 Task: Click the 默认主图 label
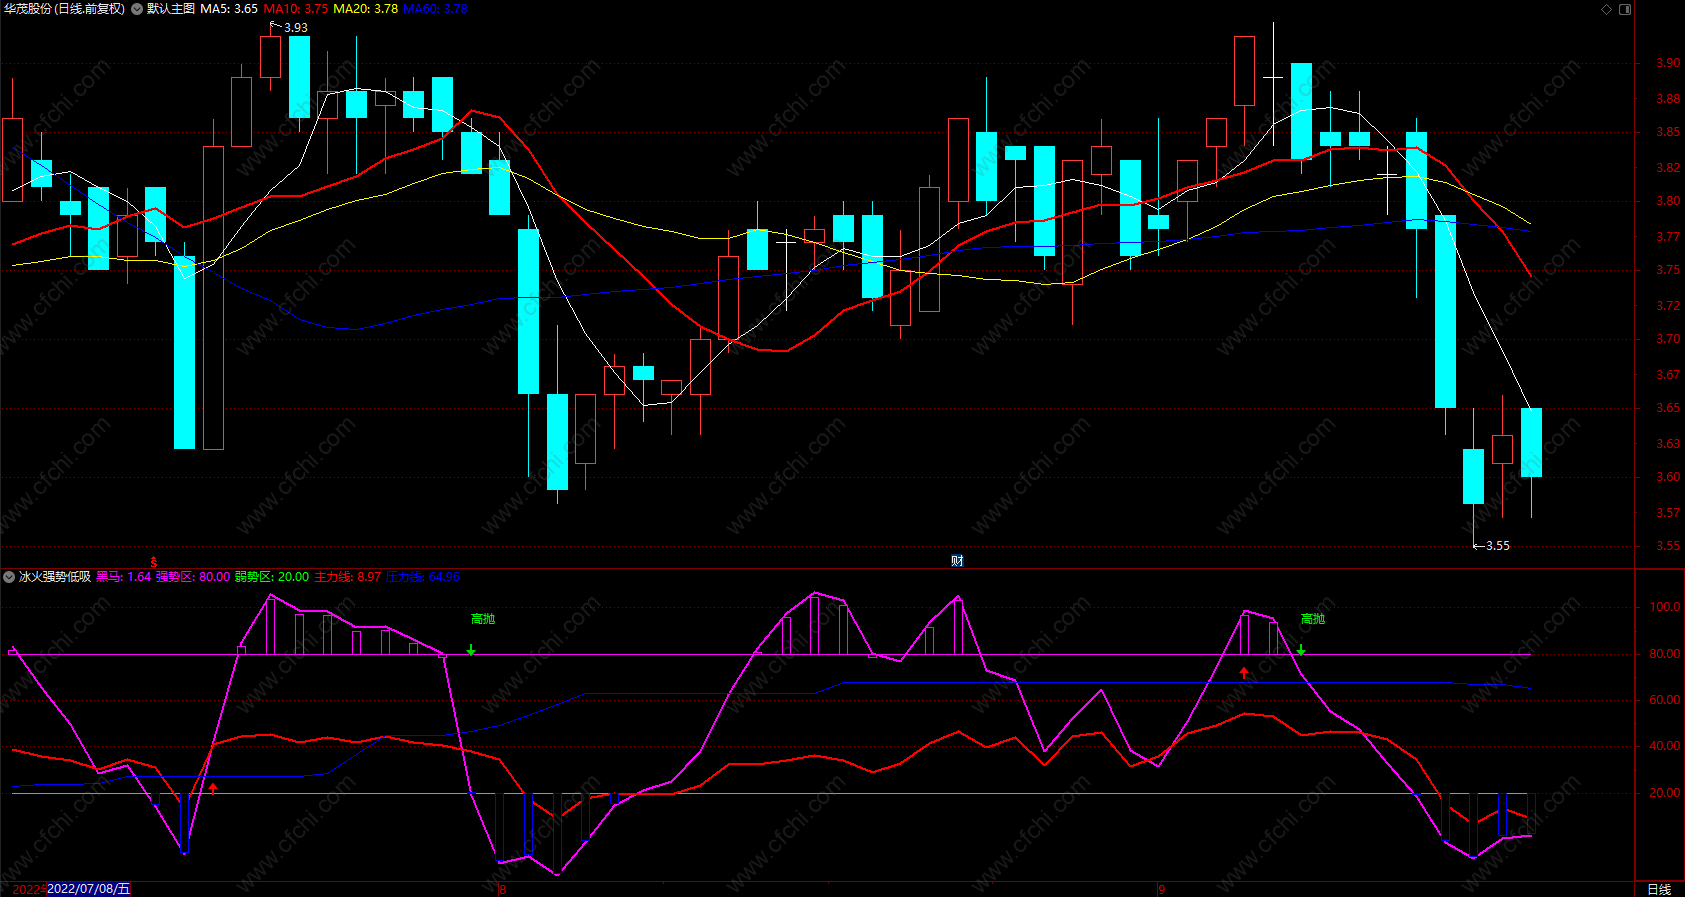pyautogui.click(x=171, y=9)
